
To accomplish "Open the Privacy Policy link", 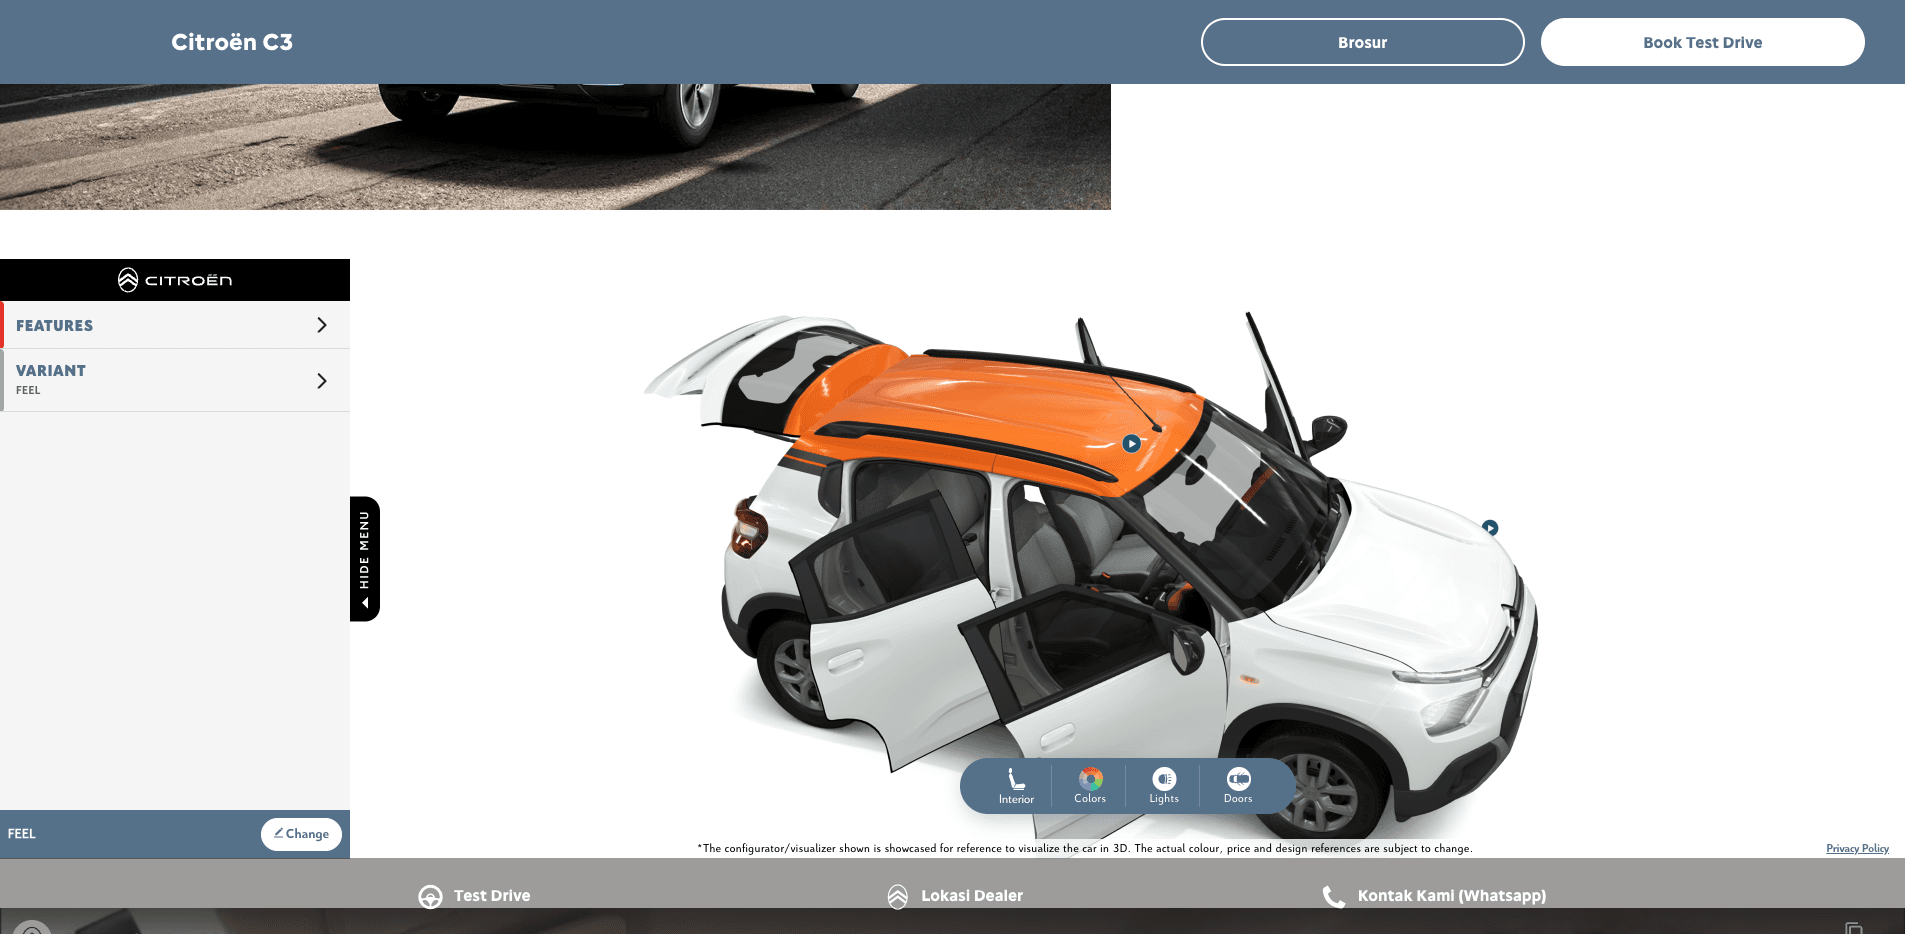I will [x=1857, y=848].
